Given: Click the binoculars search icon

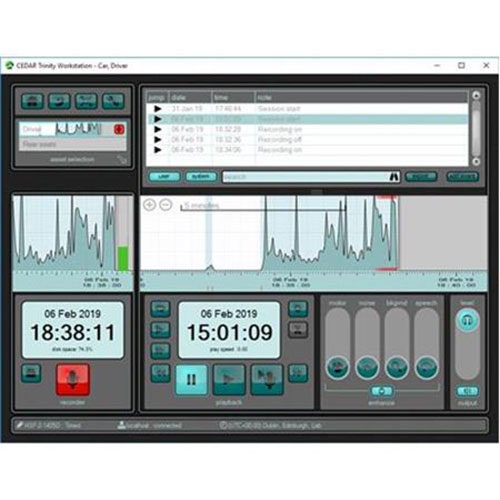Looking at the screenshot, I should pos(394,177).
